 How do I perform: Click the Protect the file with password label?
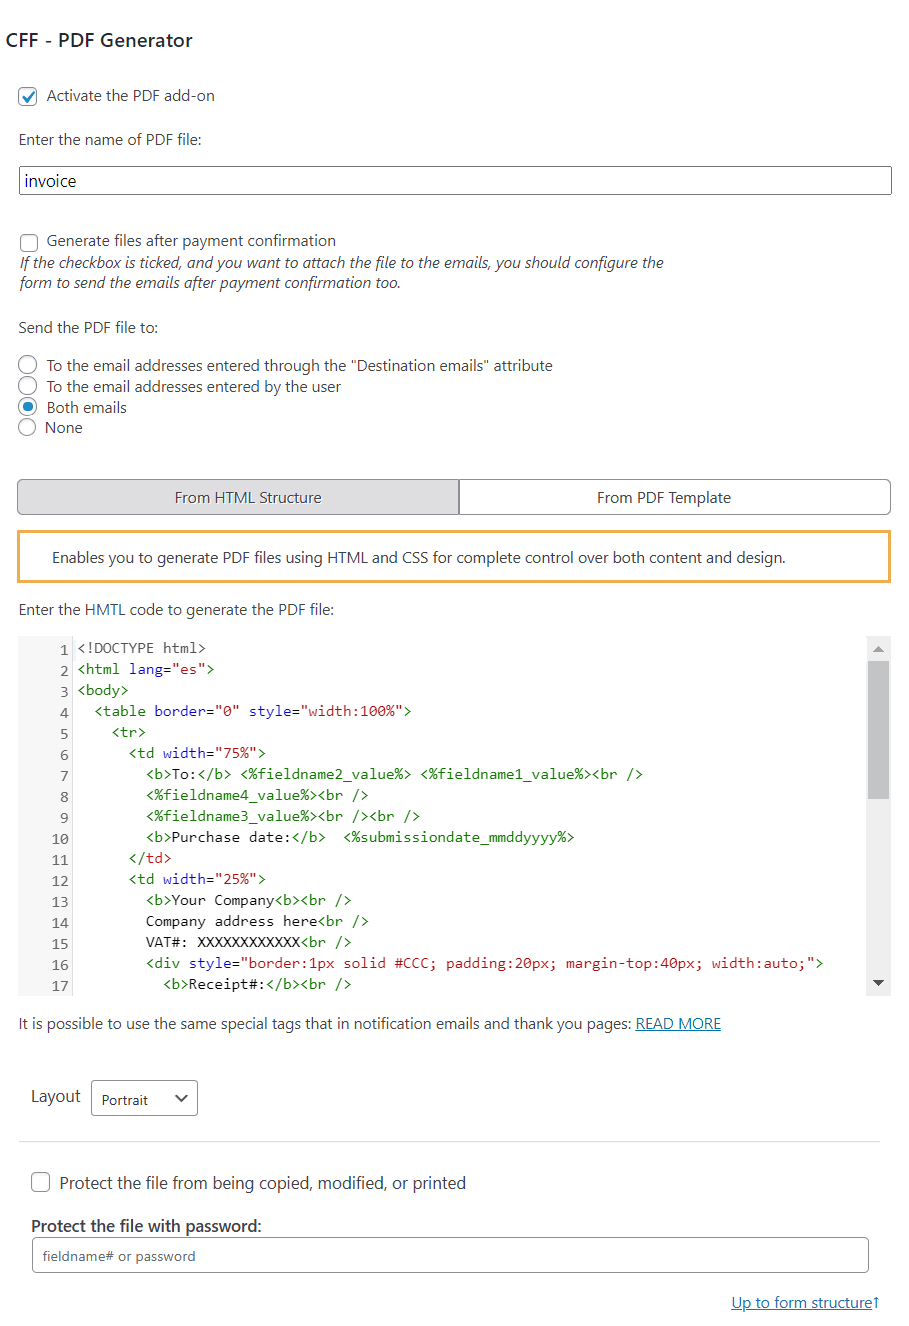[x=146, y=1226]
